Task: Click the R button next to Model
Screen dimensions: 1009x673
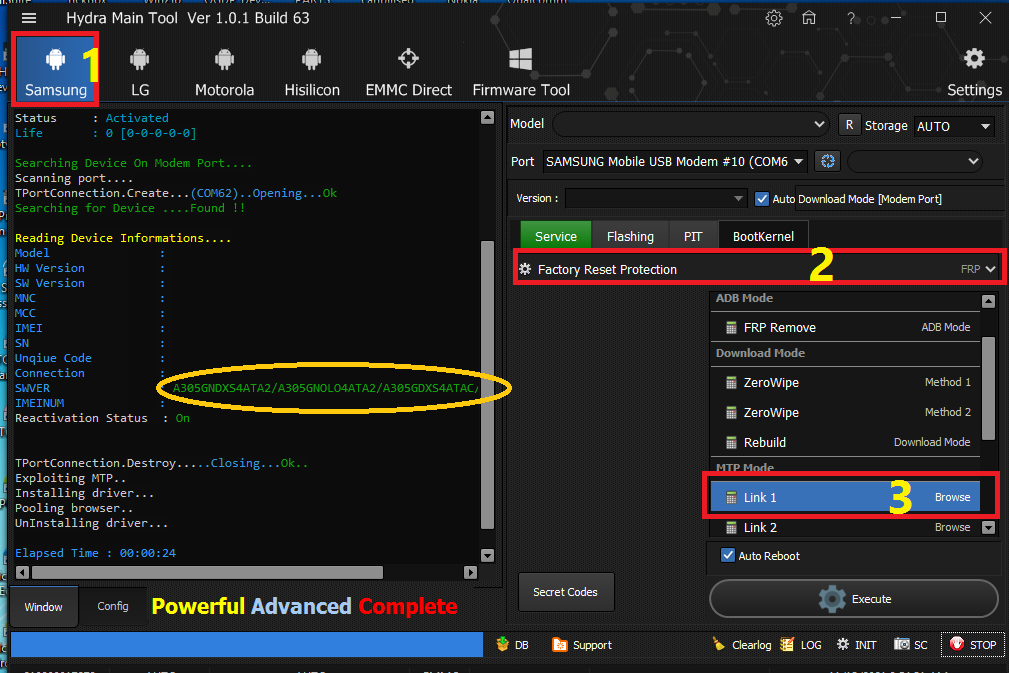Action: (x=849, y=125)
